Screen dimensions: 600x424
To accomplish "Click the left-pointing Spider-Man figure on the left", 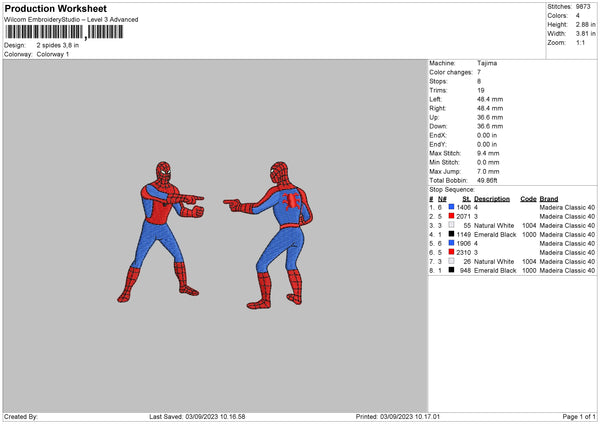I will point(160,232).
